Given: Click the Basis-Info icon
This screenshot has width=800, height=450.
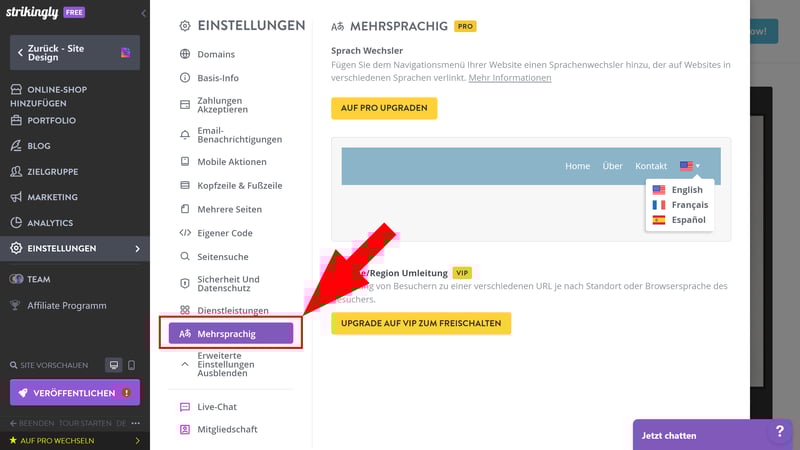Looking at the screenshot, I should point(185,77).
